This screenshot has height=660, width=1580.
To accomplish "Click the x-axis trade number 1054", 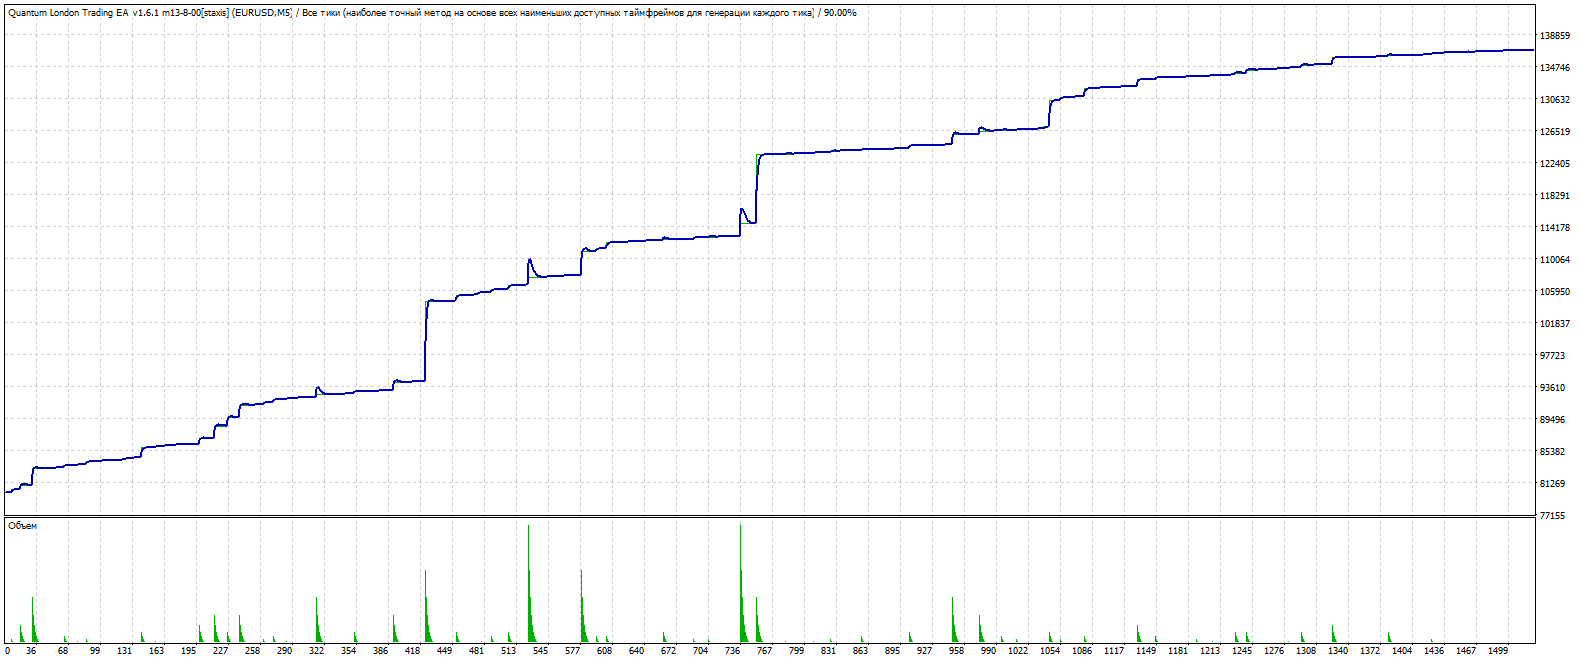I will (1050, 651).
